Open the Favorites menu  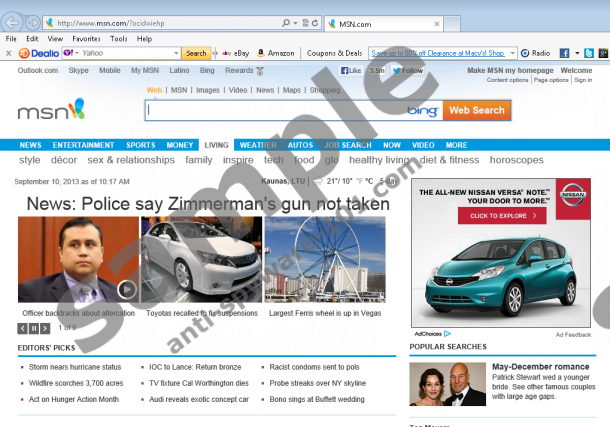(85, 38)
